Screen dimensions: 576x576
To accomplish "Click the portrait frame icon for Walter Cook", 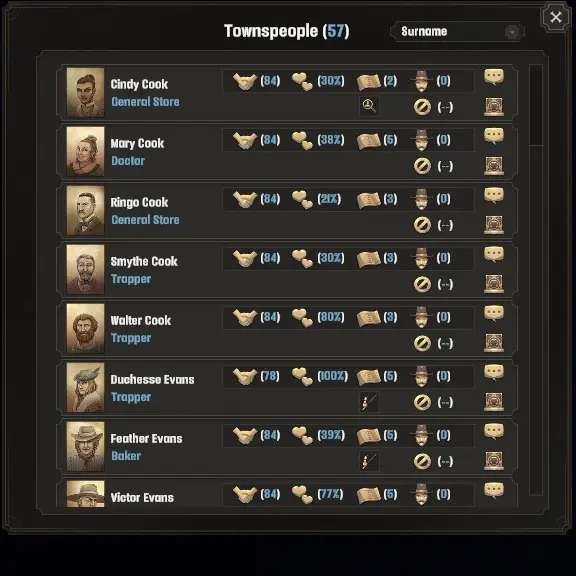I will [x=494, y=343].
